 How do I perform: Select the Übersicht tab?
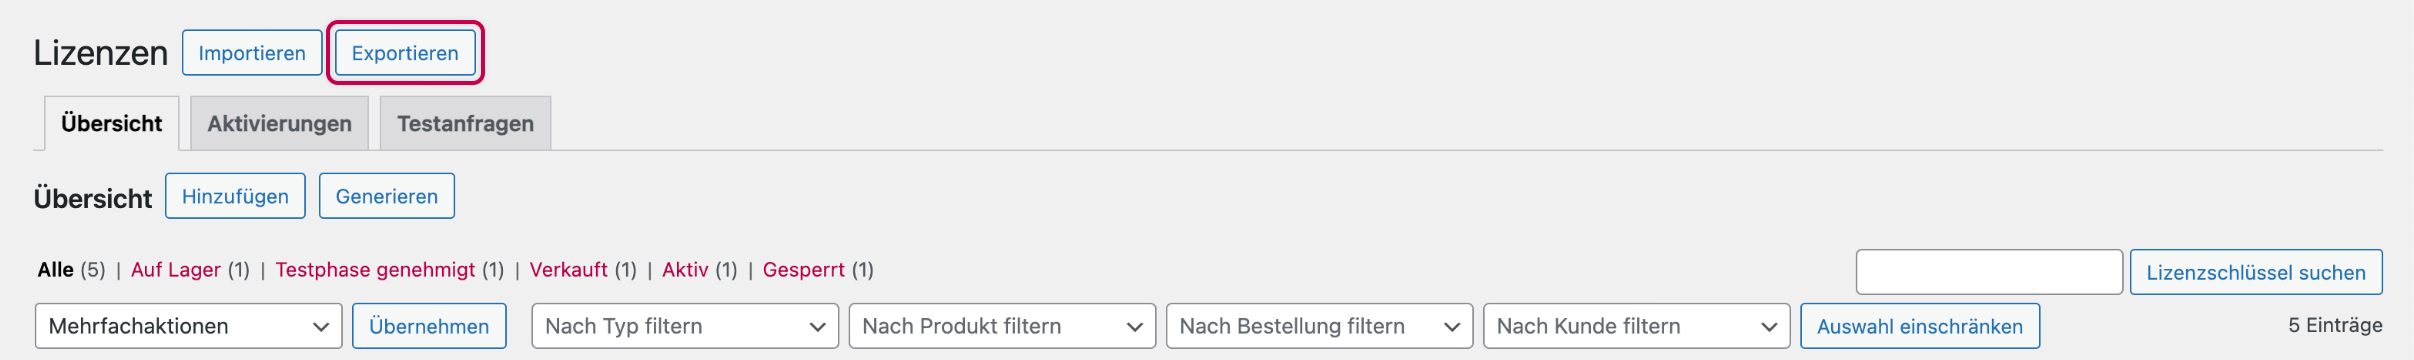click(x=112, y=123)
